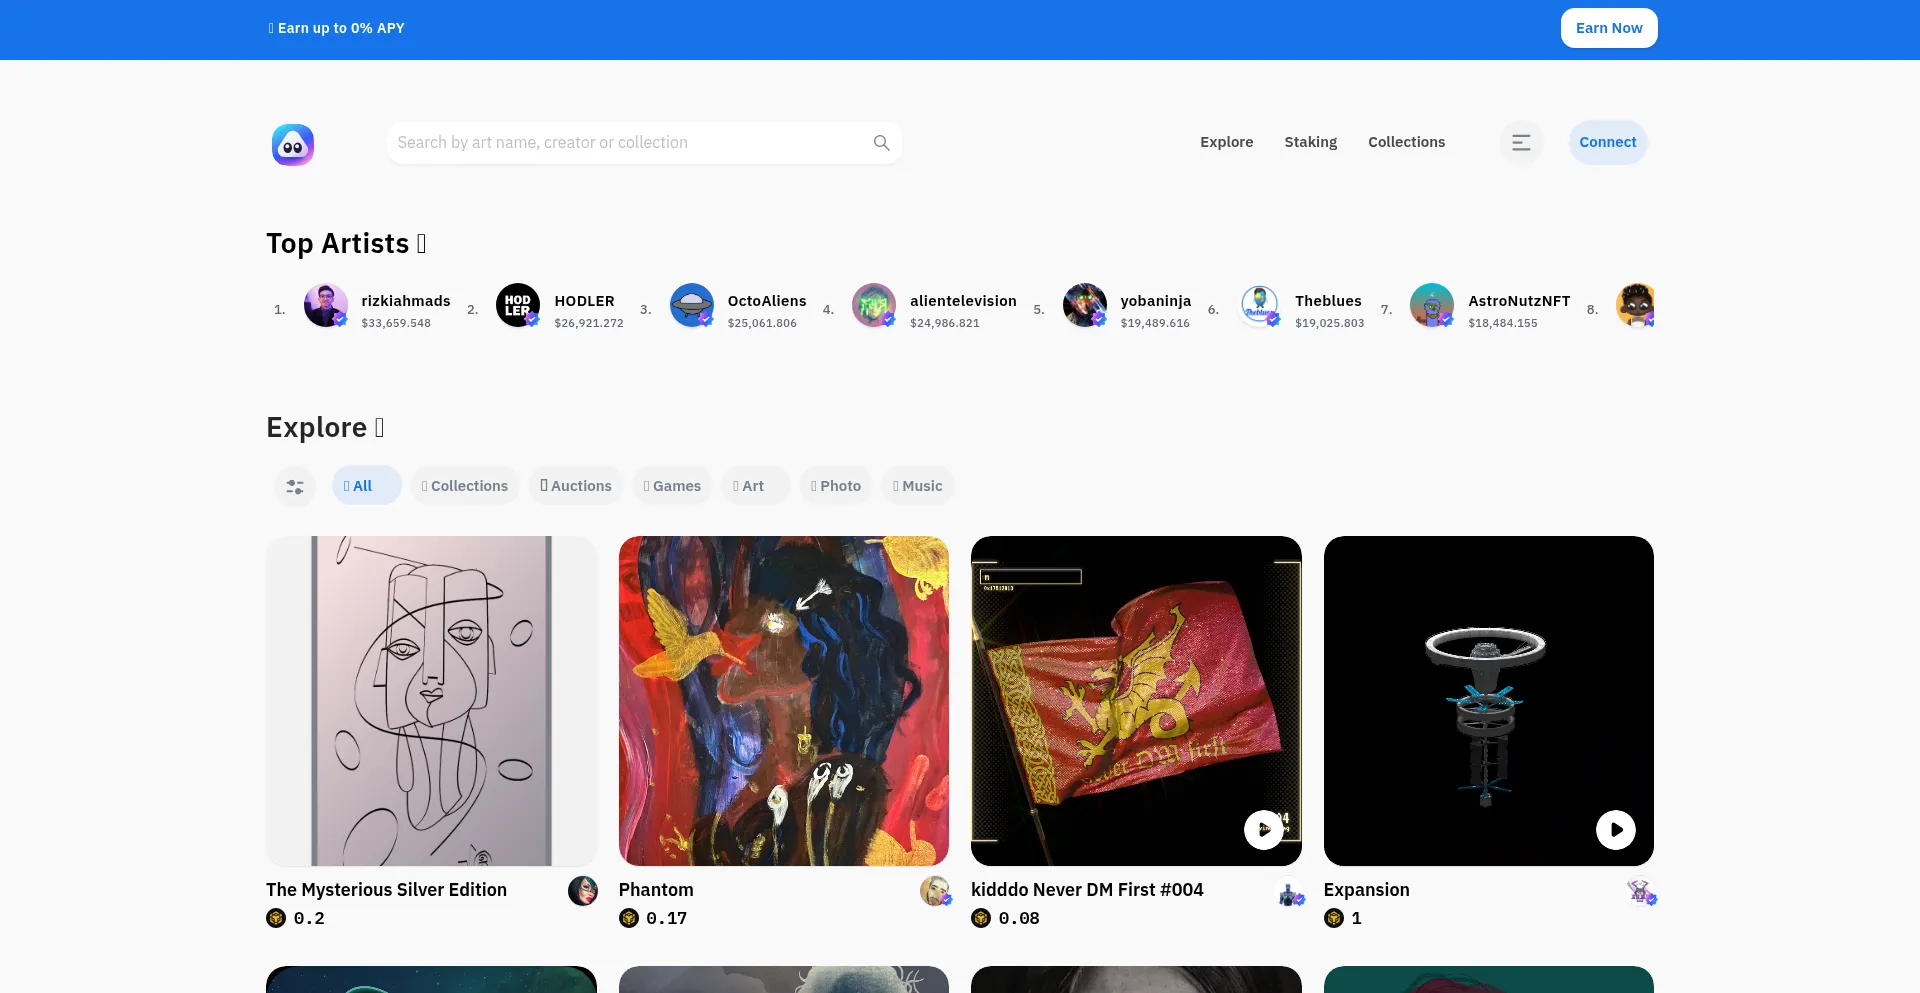Open rizkiahmads artist avatar
Image resolution: width=1920 pixels, height=993 pixels.
tap(326, 306)
